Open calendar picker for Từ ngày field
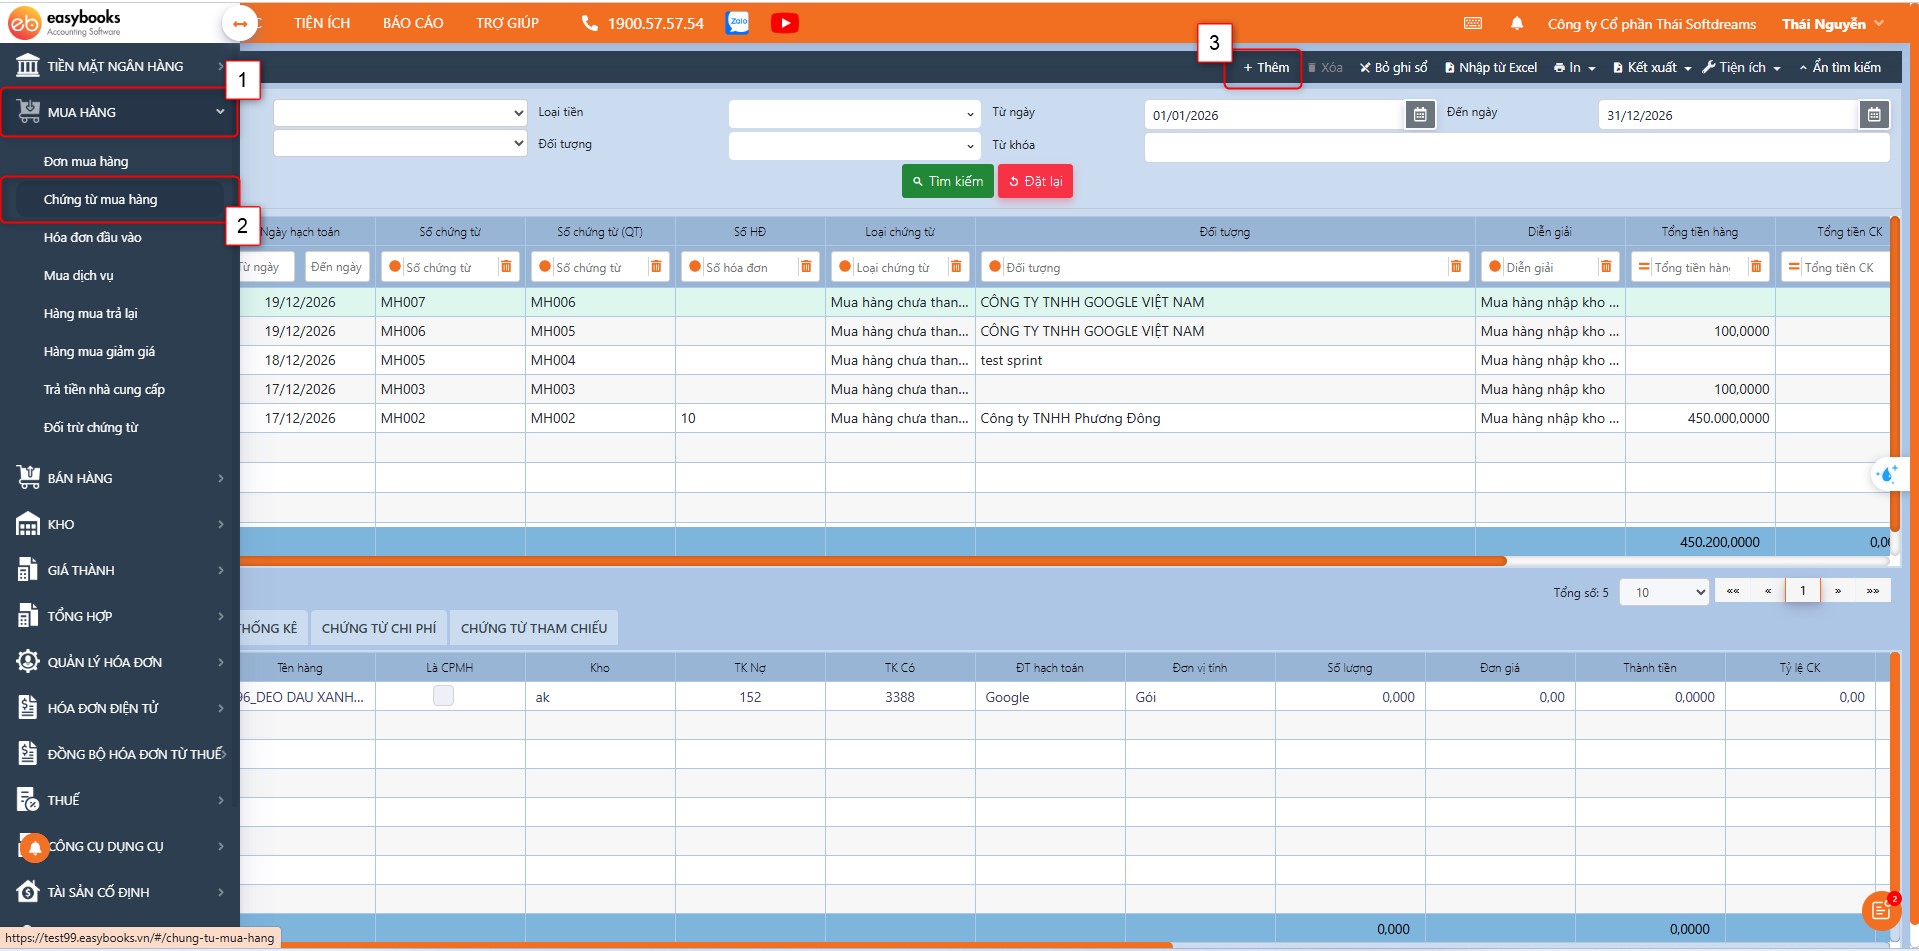This screenshot has height=951, width=1919. pos(1419,115)
